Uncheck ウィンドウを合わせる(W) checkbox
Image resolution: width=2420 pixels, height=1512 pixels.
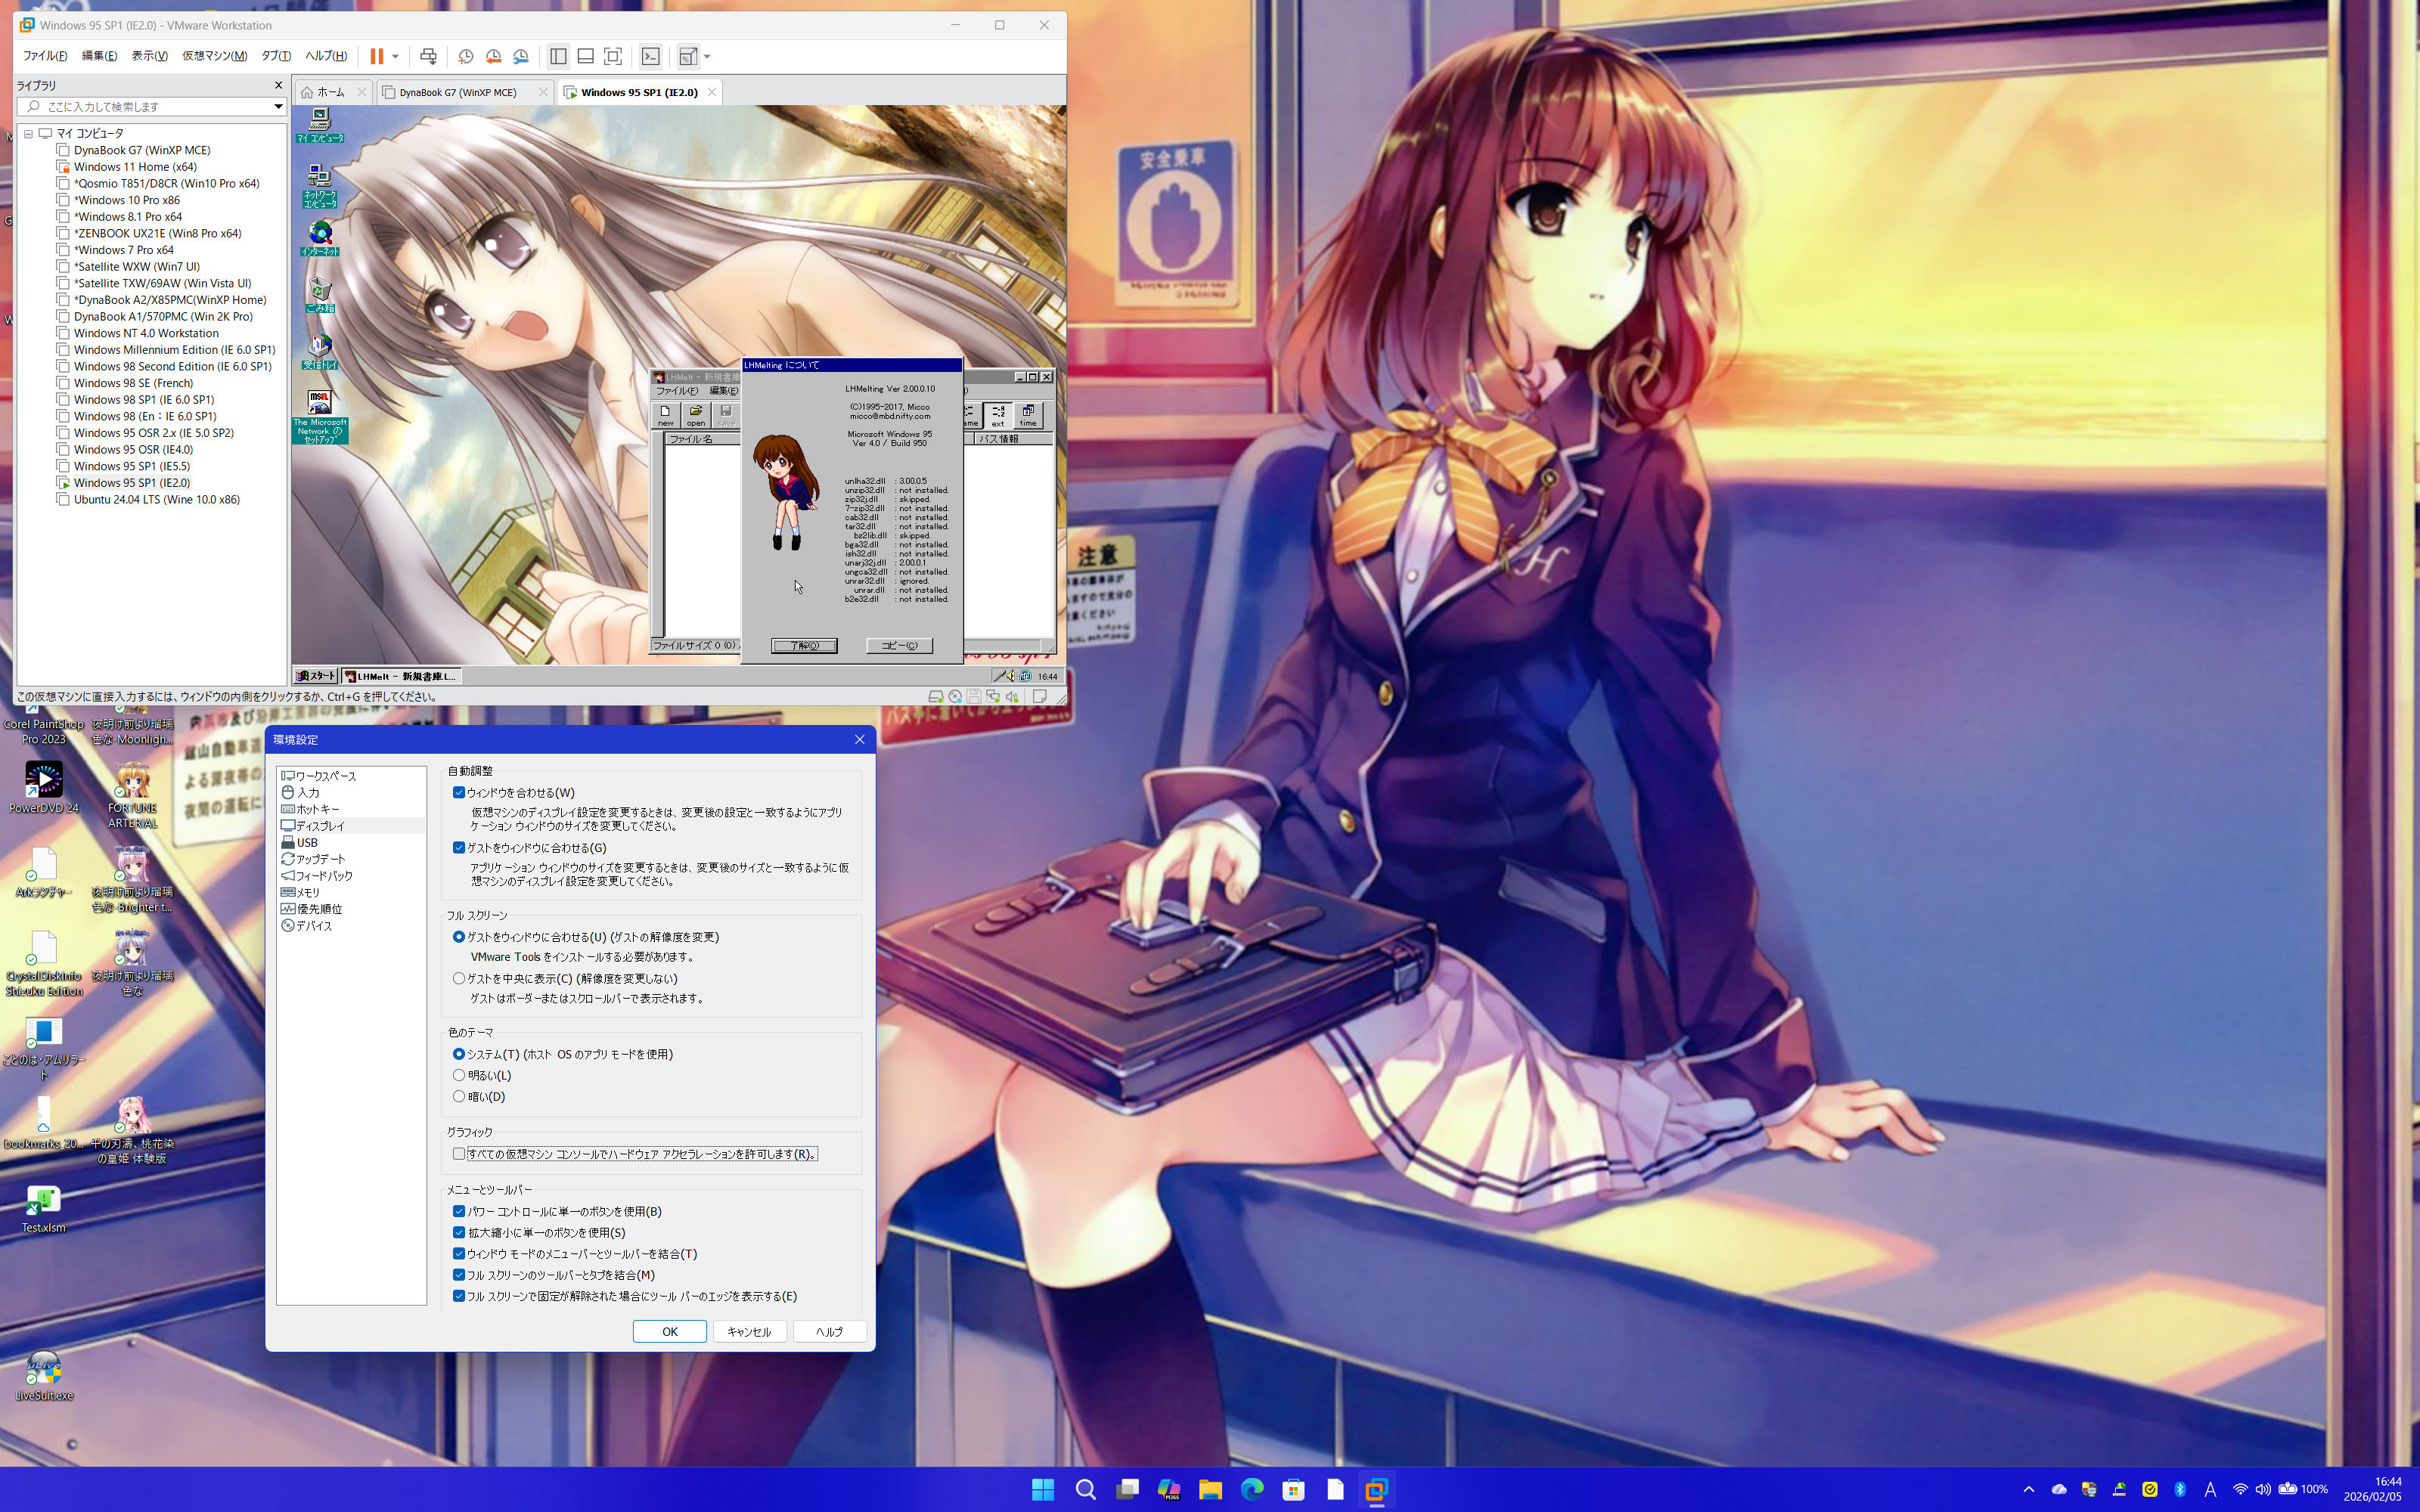click(459, 792)
